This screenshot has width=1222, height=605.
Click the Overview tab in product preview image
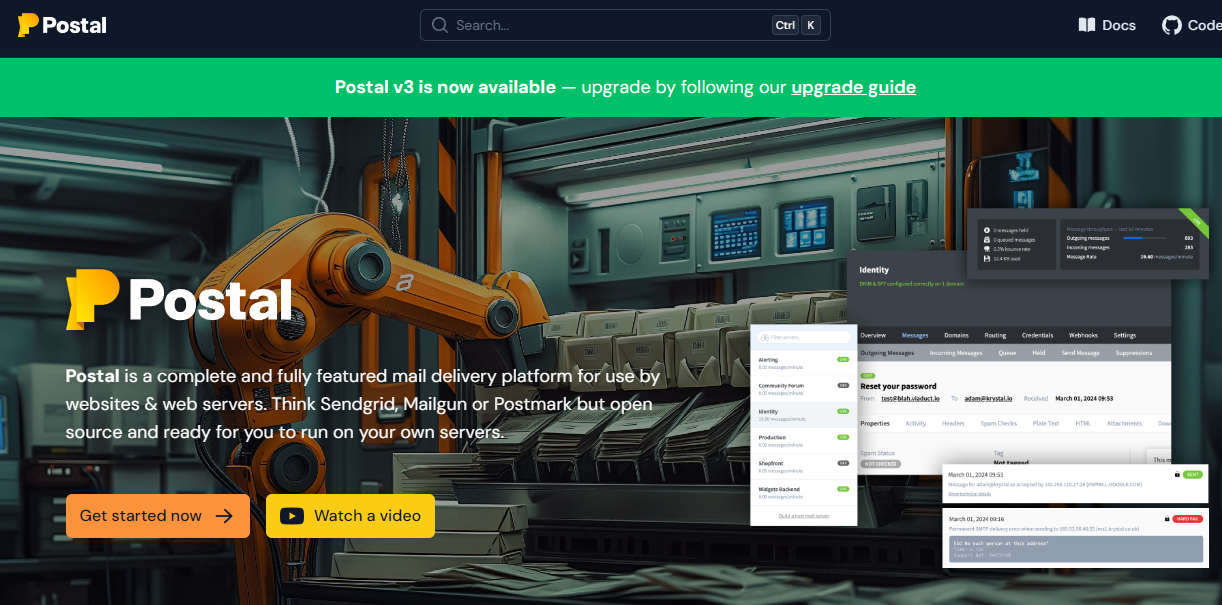(873, 335)
